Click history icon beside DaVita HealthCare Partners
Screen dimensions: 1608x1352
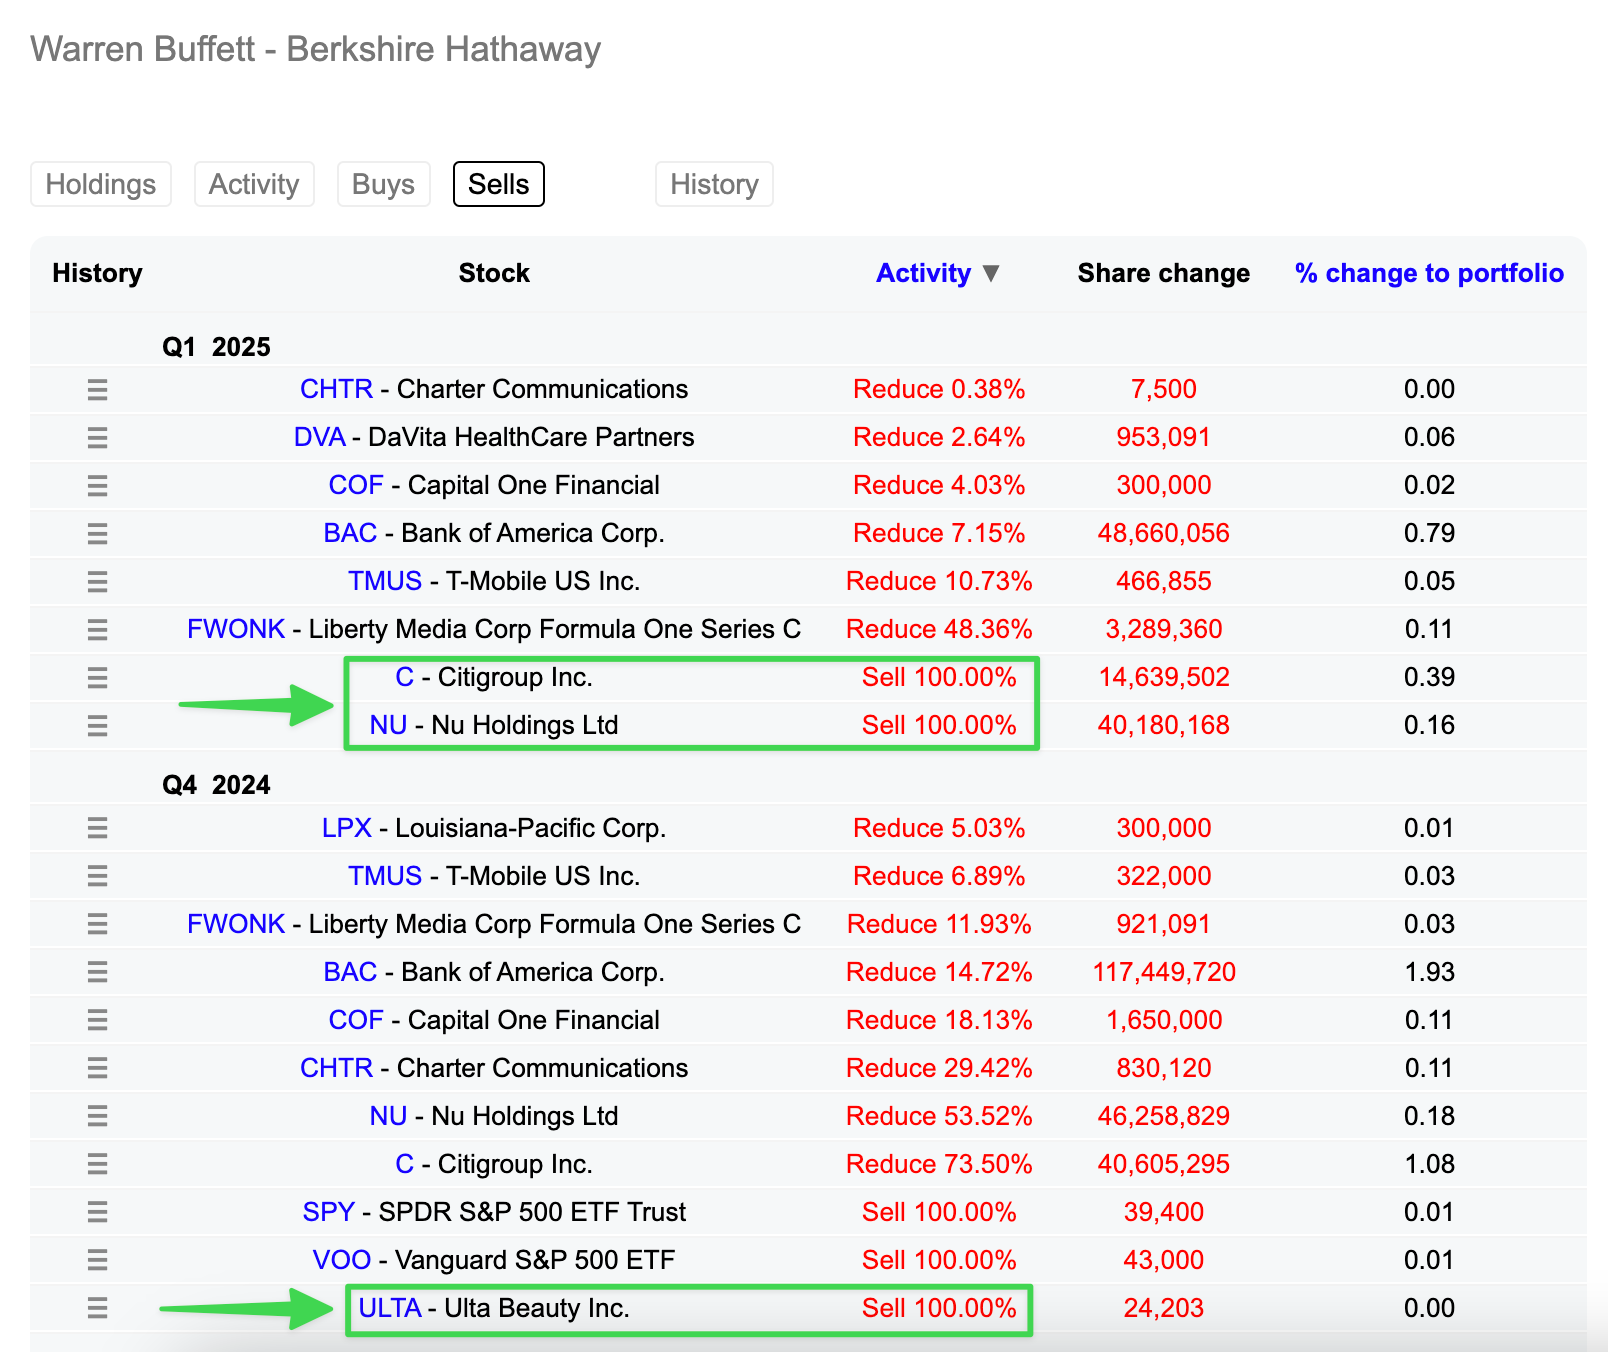[x=97, y=438]
